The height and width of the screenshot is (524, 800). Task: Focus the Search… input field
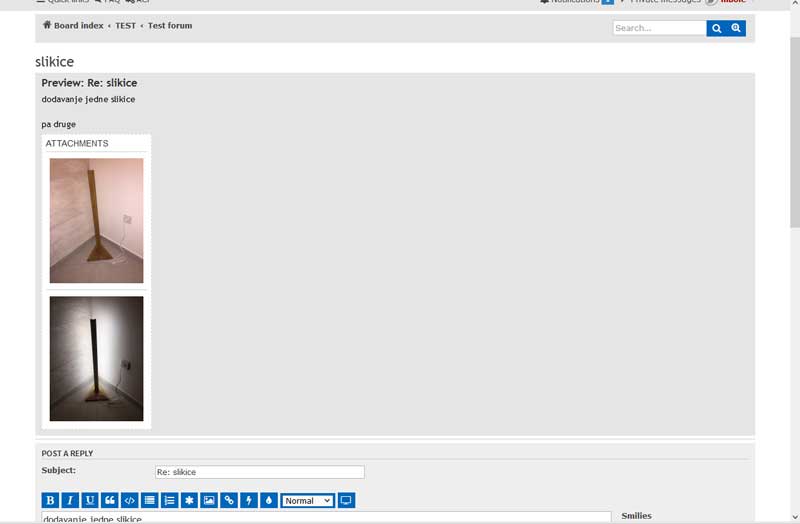pyautogui.click(x=660, y=28)
